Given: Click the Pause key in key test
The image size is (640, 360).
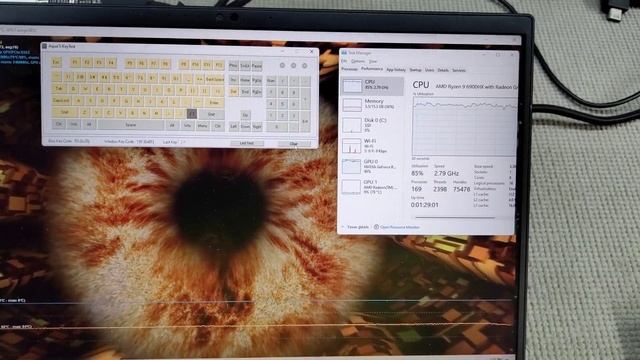Looking at the screenshot, I should tap(257, 66).
